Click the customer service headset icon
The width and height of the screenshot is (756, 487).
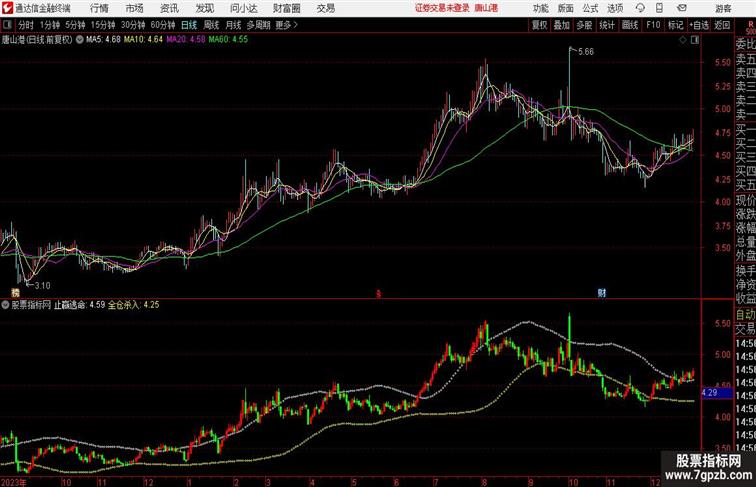[x=640, y=8]
